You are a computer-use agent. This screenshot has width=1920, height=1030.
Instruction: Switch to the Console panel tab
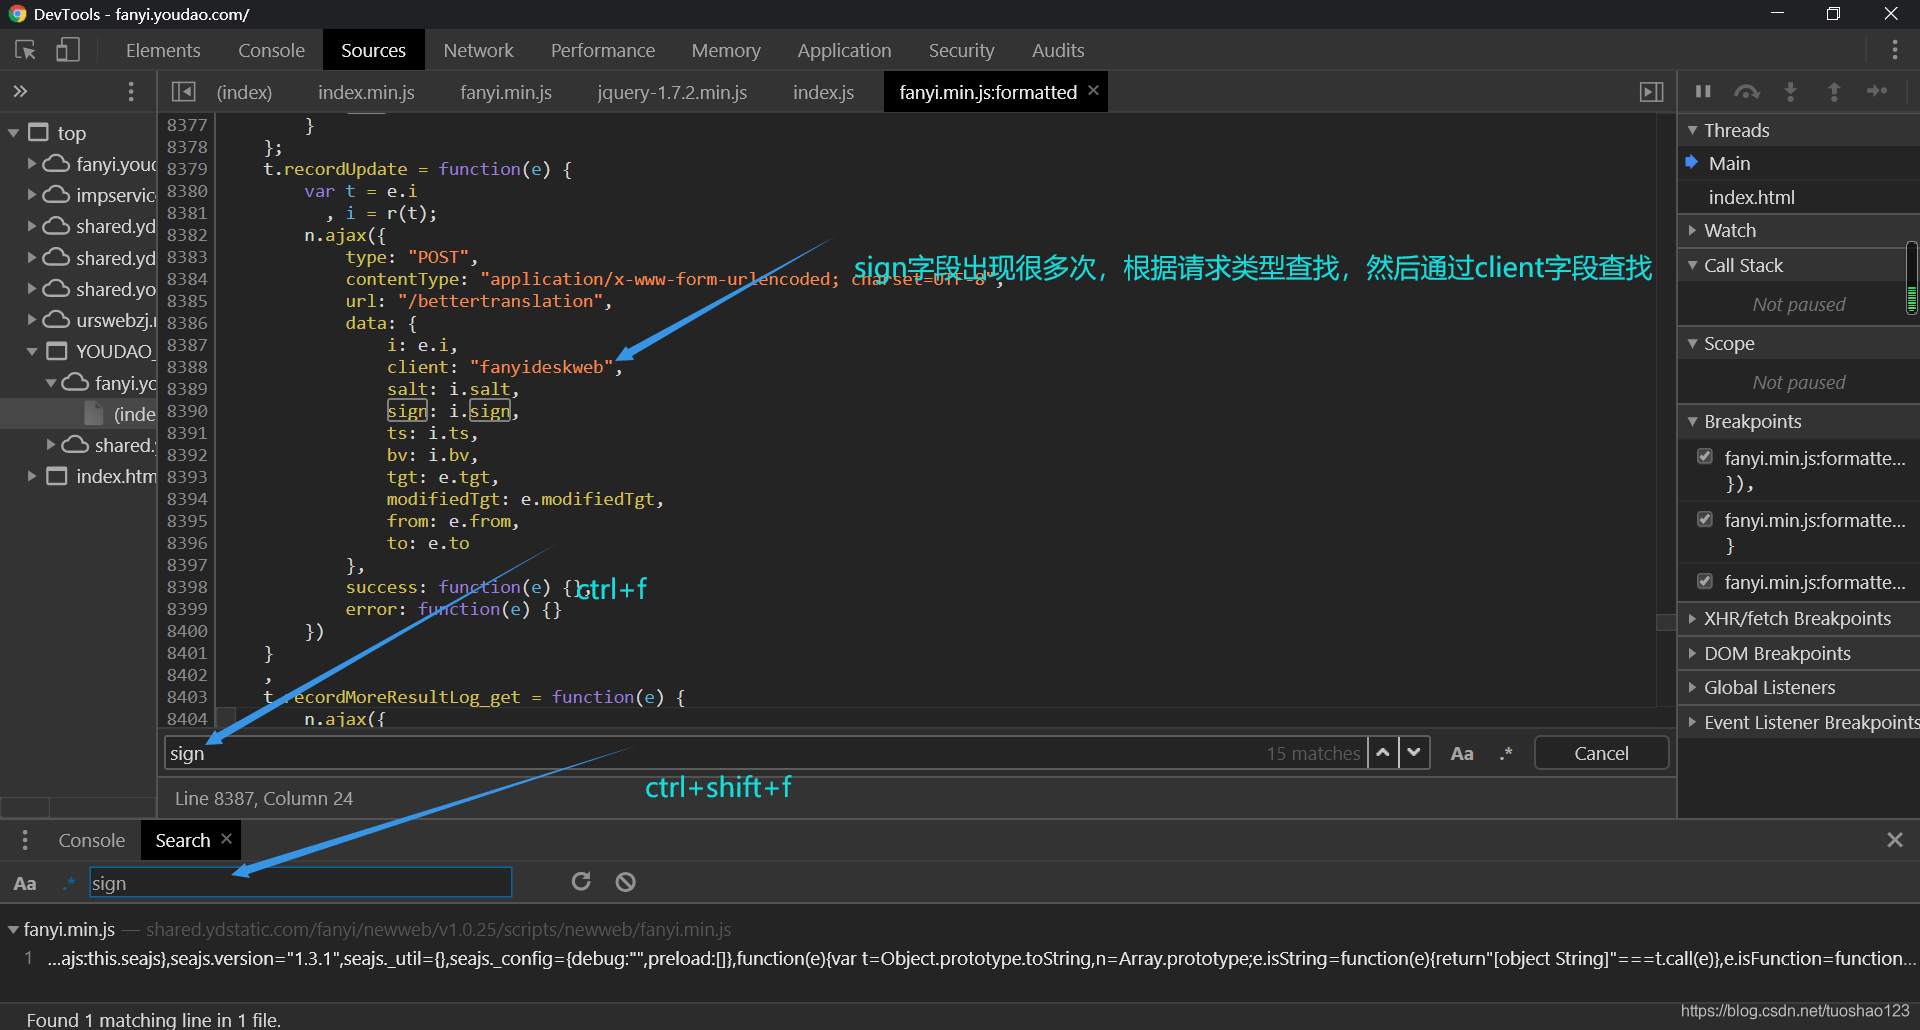click(x=271, y=50)
